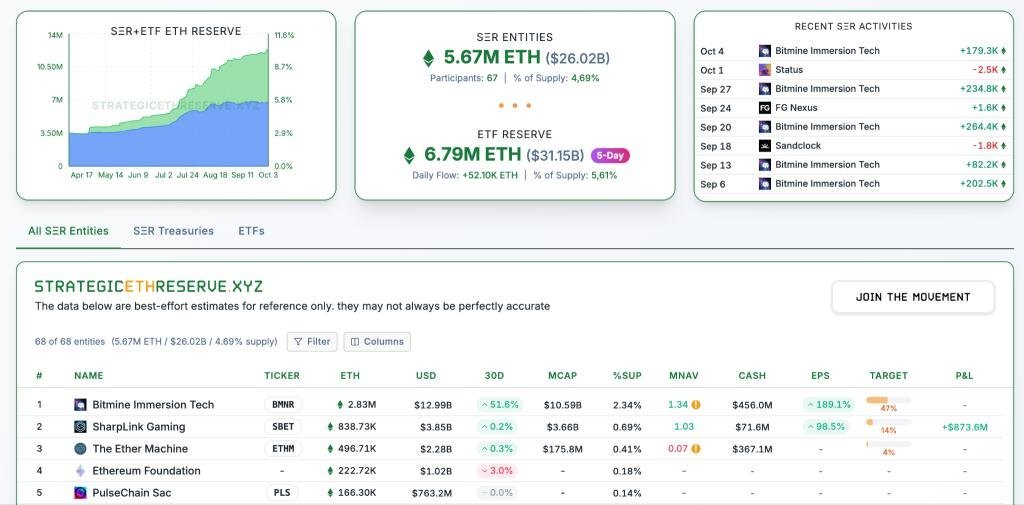The width and height of the screenshot is (1024, 505).
Task: Click the Sandclock logo icon
Action: pyautogui.click(x=765, y=146)
